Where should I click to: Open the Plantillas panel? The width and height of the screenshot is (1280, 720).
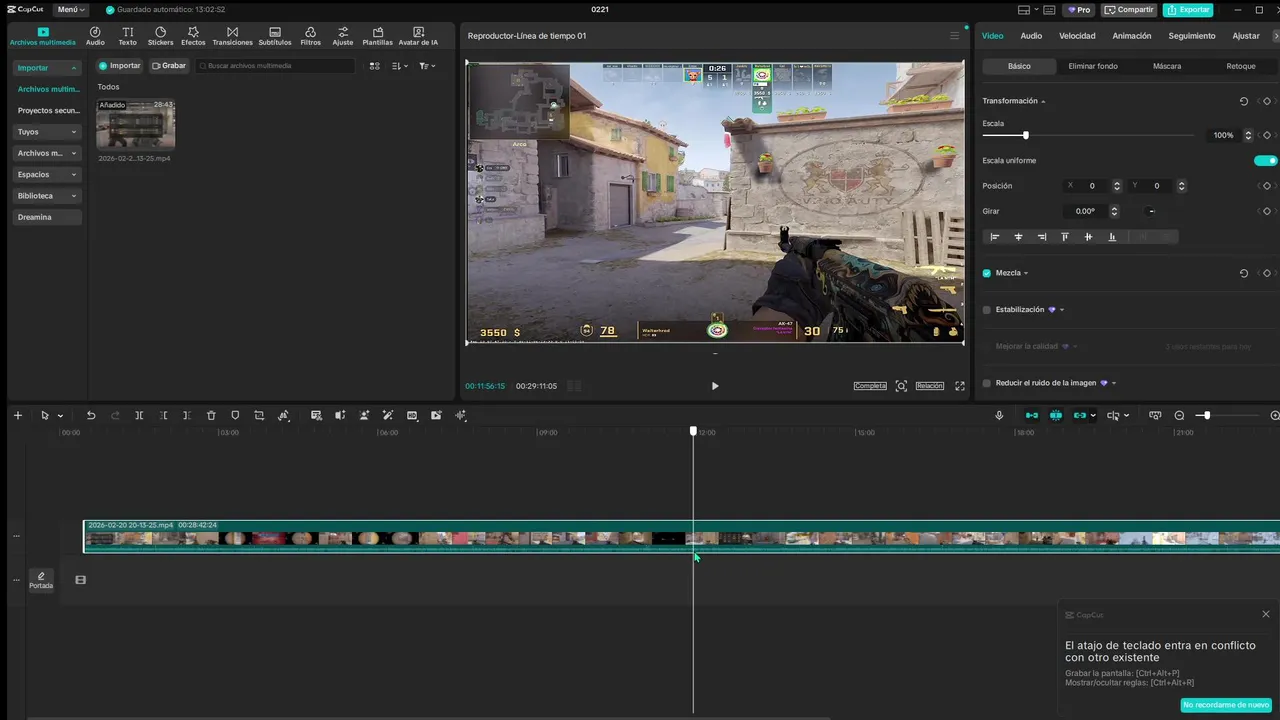pos(377,36)
